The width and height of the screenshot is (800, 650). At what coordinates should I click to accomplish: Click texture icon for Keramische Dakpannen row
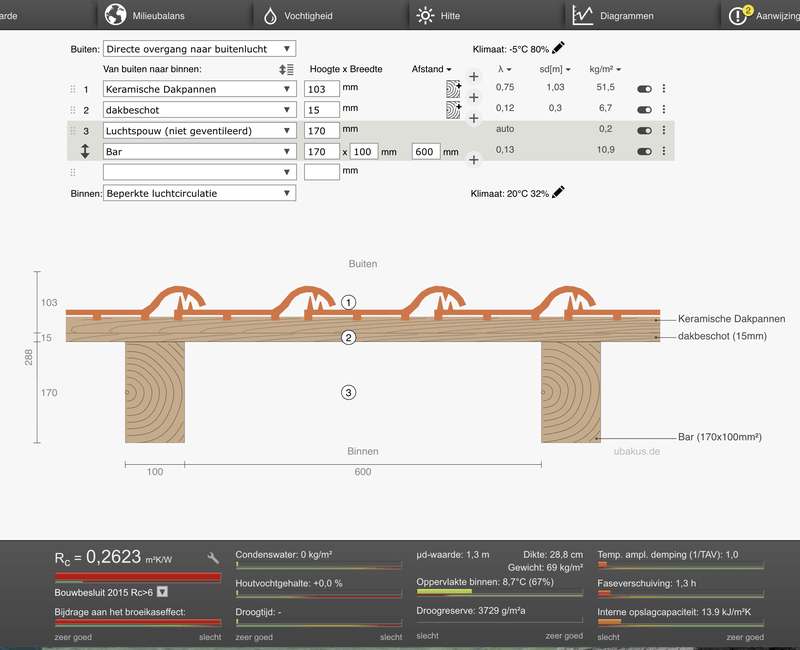coord(452,89)
